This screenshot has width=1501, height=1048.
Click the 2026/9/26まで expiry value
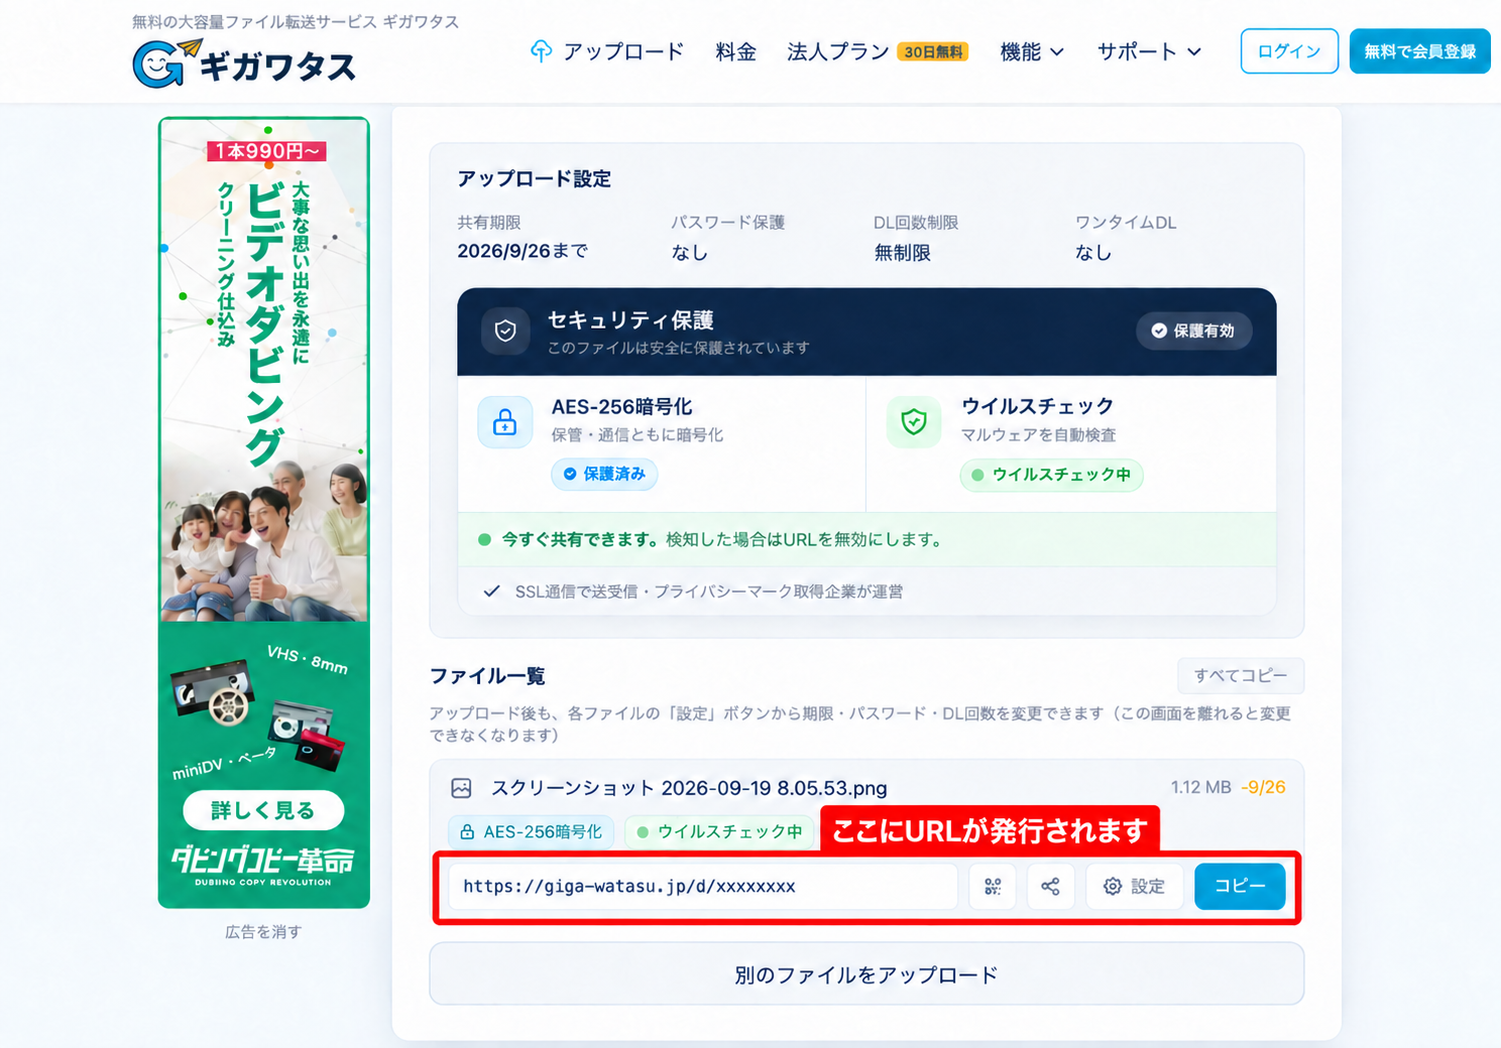(522, 251)
